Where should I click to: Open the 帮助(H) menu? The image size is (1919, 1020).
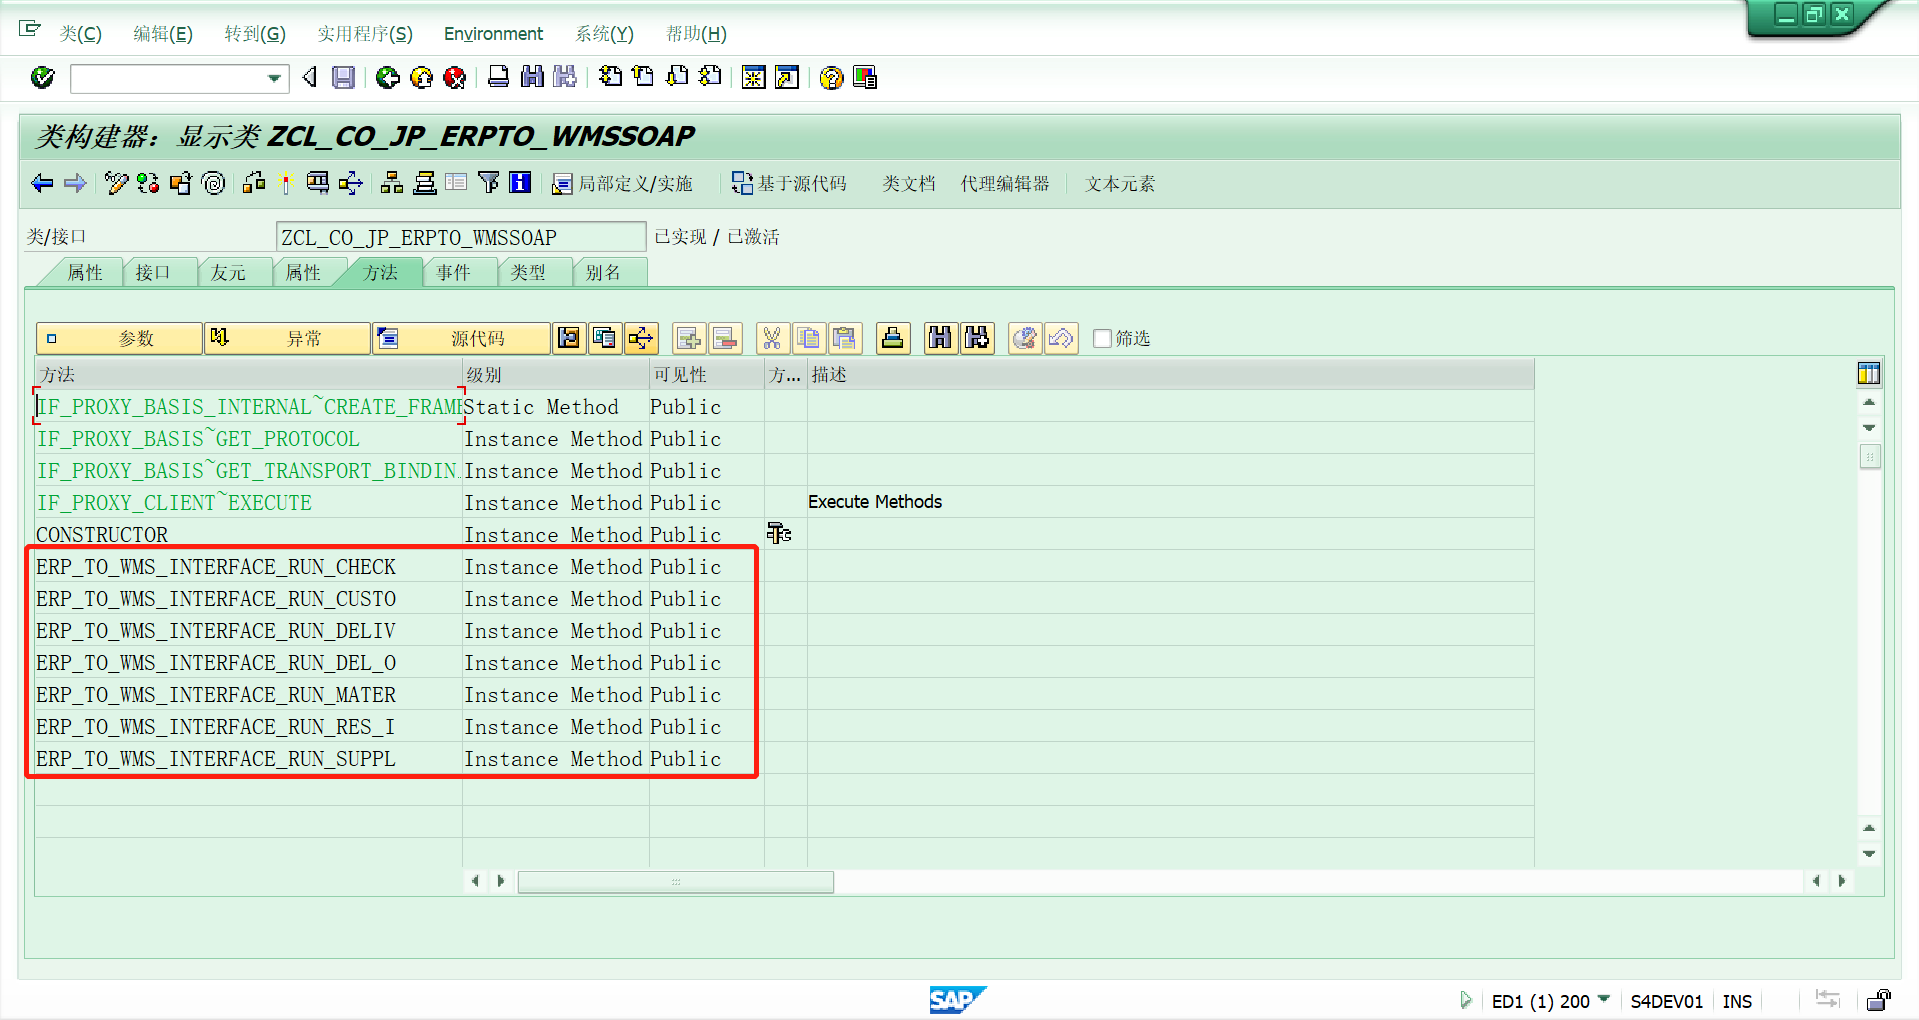point(696,34)
